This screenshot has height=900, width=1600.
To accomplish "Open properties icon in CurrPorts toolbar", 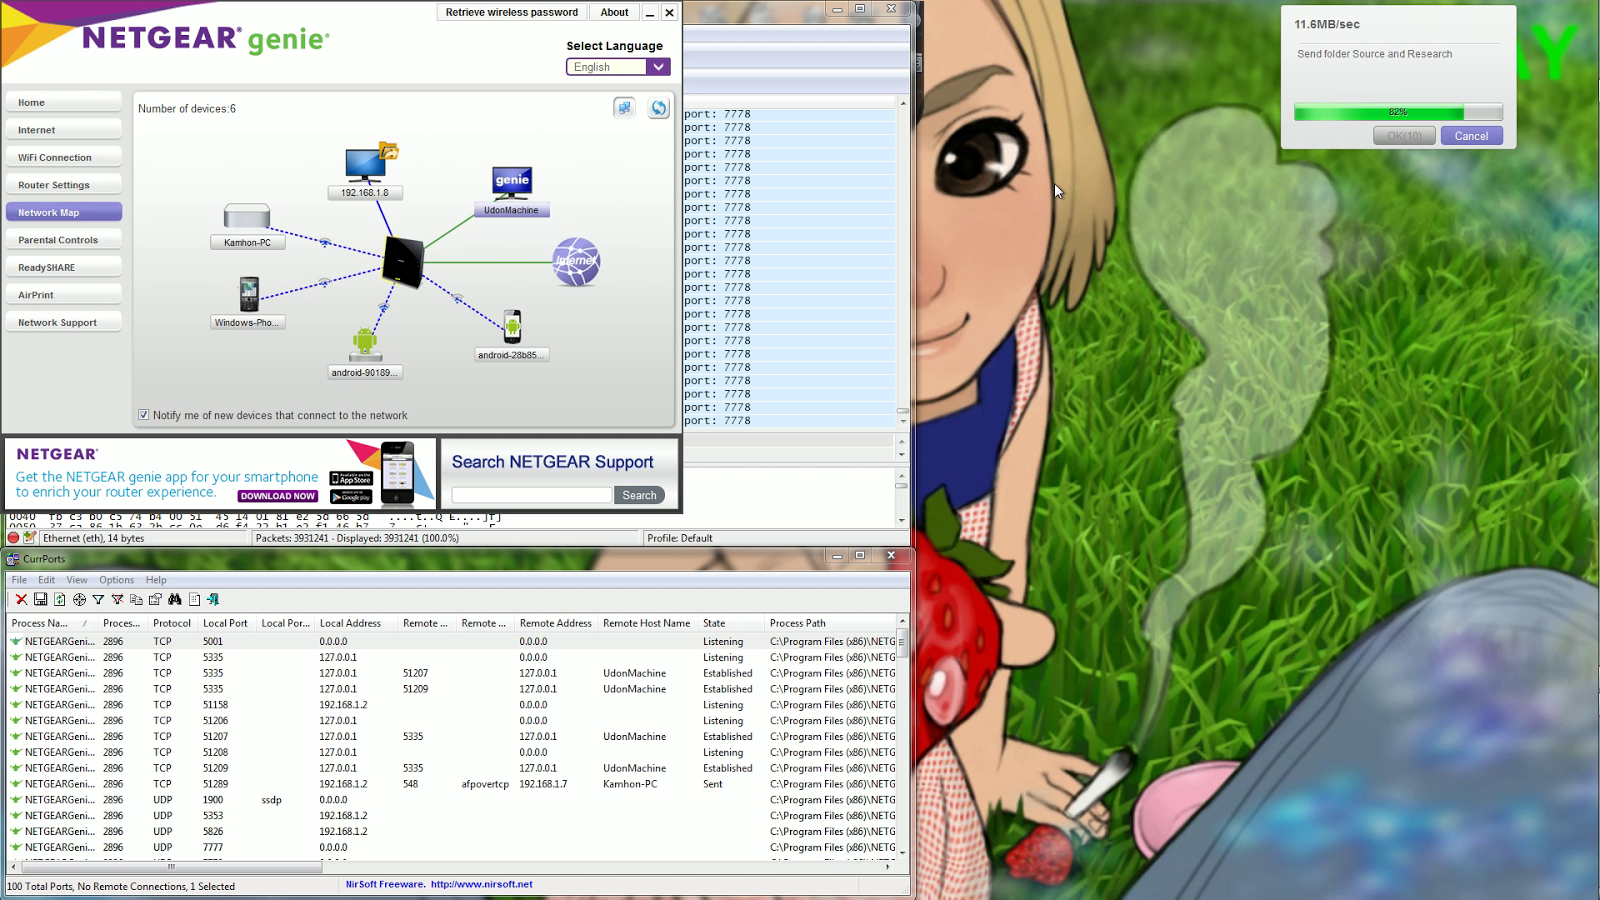I will (x=155, y=599).
